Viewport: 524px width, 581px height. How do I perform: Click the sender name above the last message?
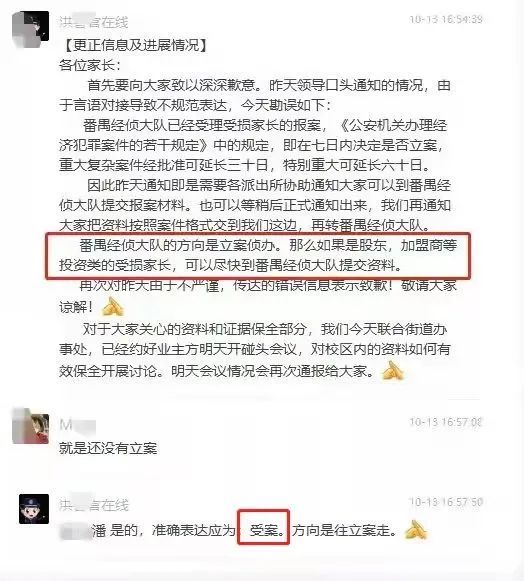pyautogui.click(x=93, y=505)
